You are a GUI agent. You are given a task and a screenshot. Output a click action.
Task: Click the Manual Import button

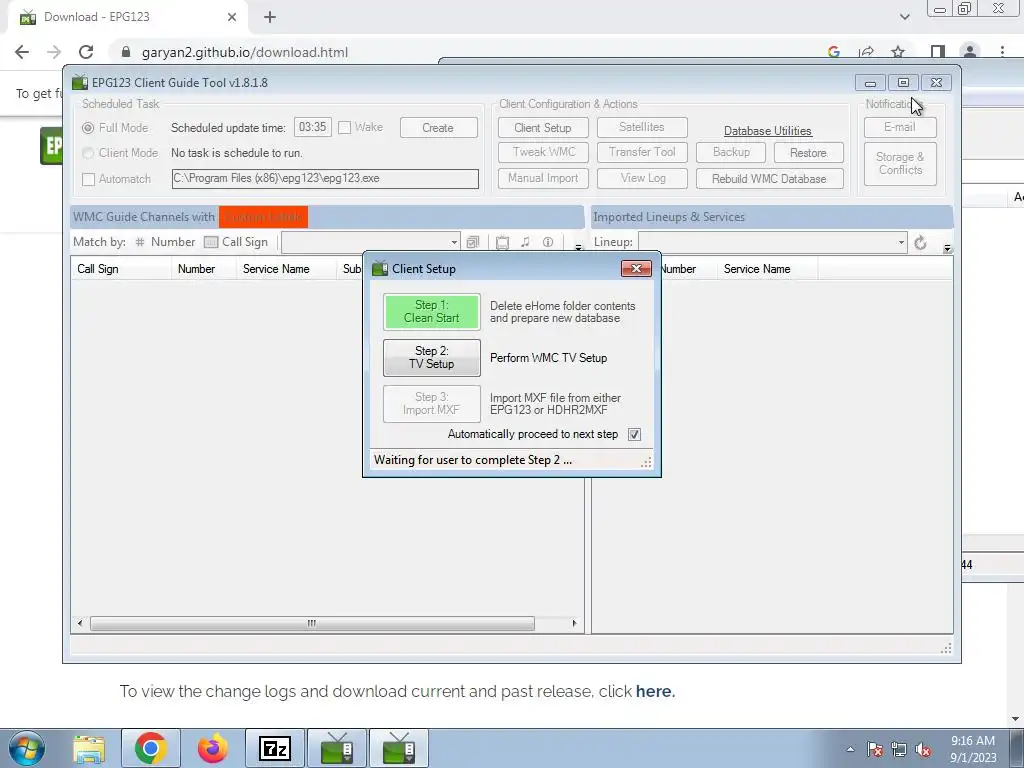(543, 178)
